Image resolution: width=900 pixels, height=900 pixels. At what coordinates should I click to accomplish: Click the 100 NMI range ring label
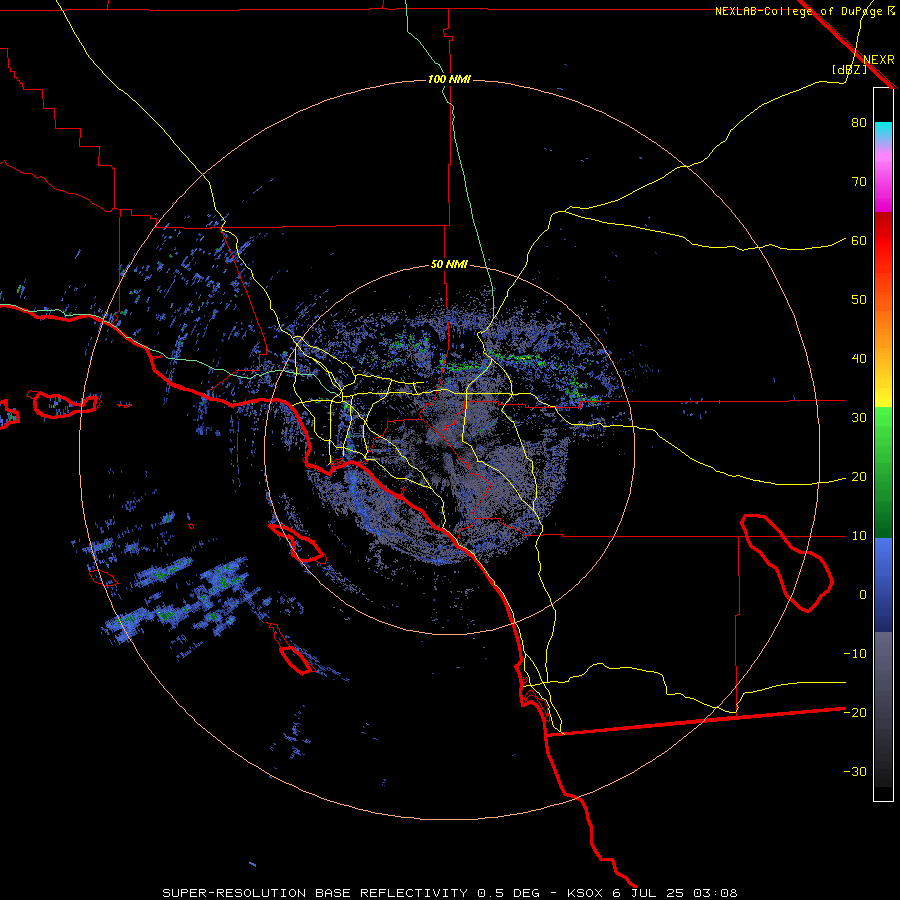[449, 79]
